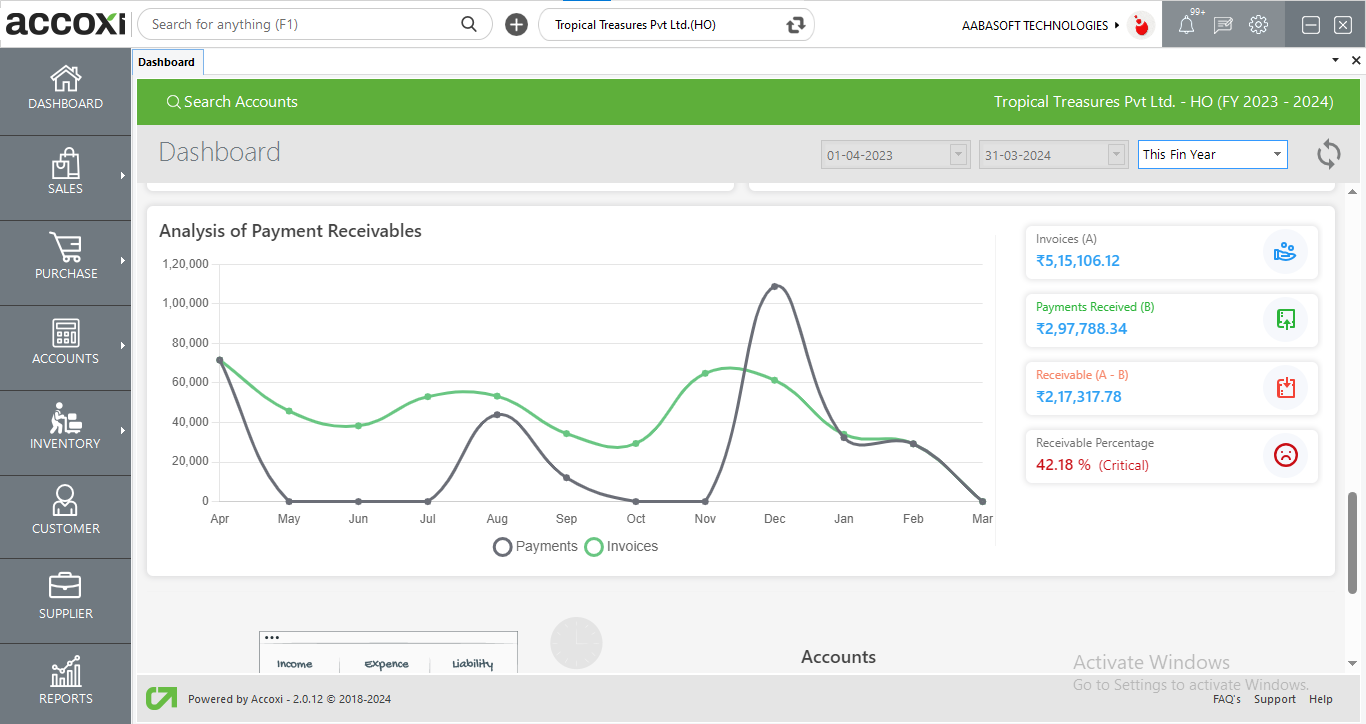Open the messages chat icon
This screenshot has width=1366, height=724.
(1222, 26)
